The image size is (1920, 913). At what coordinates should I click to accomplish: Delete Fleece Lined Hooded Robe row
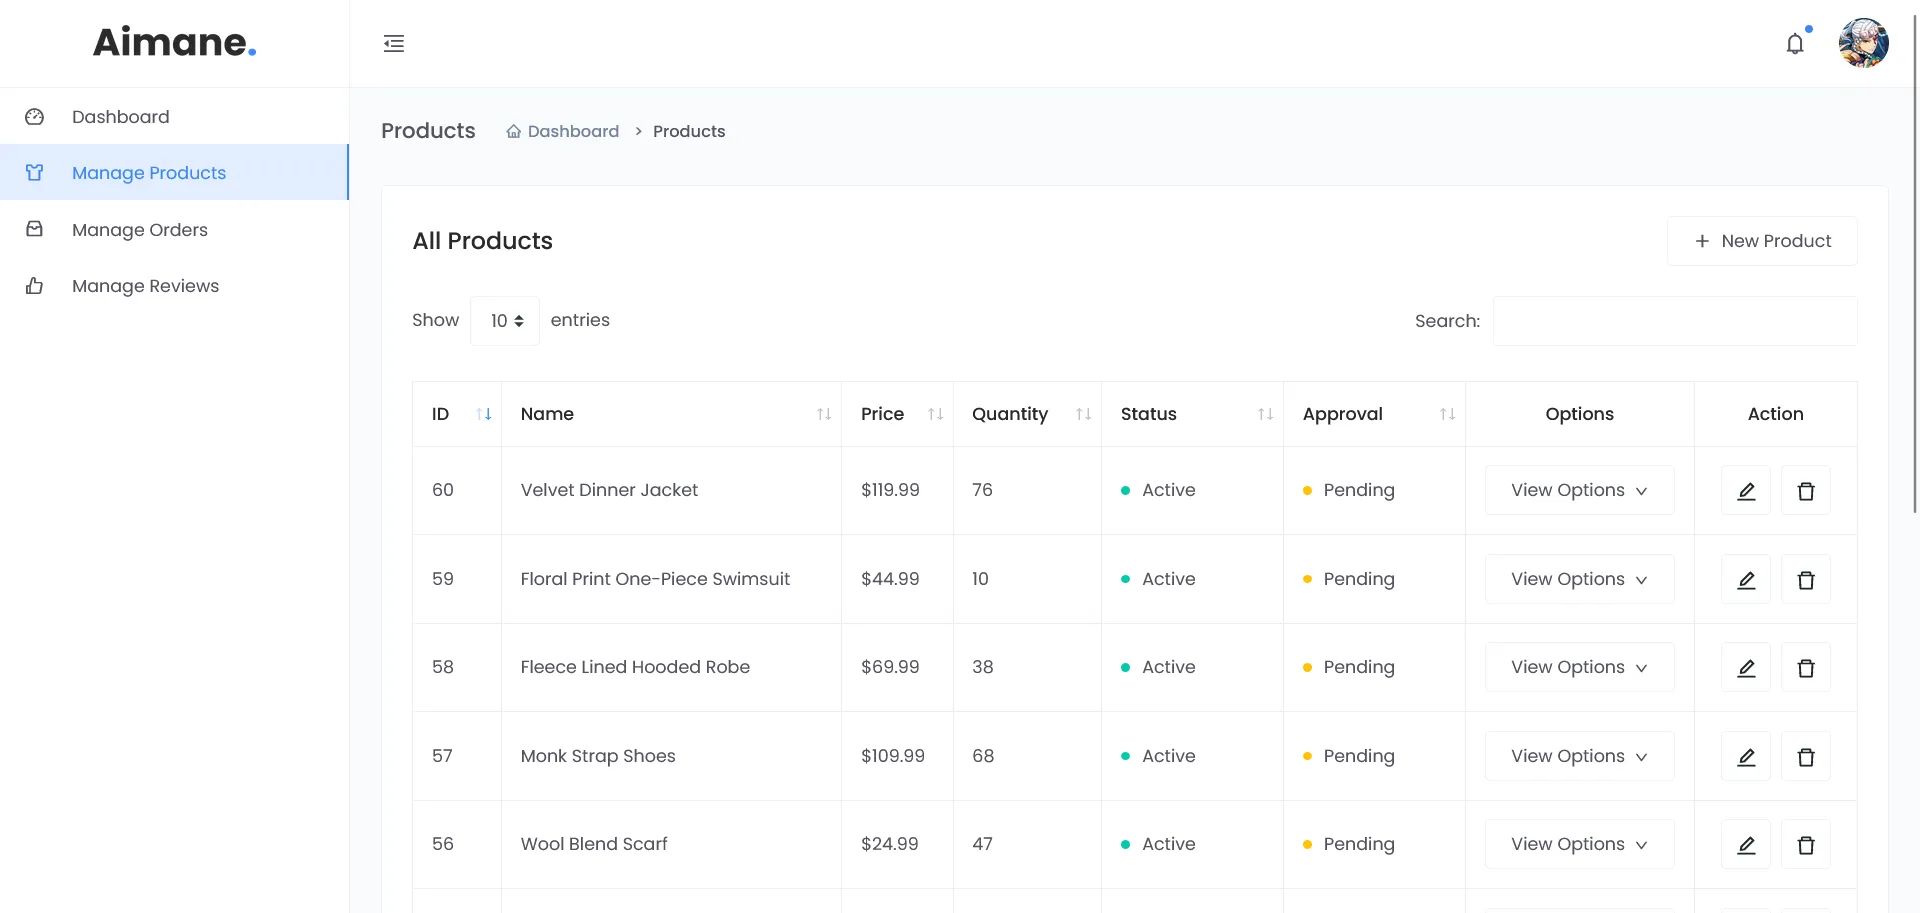click(1806, 667)
